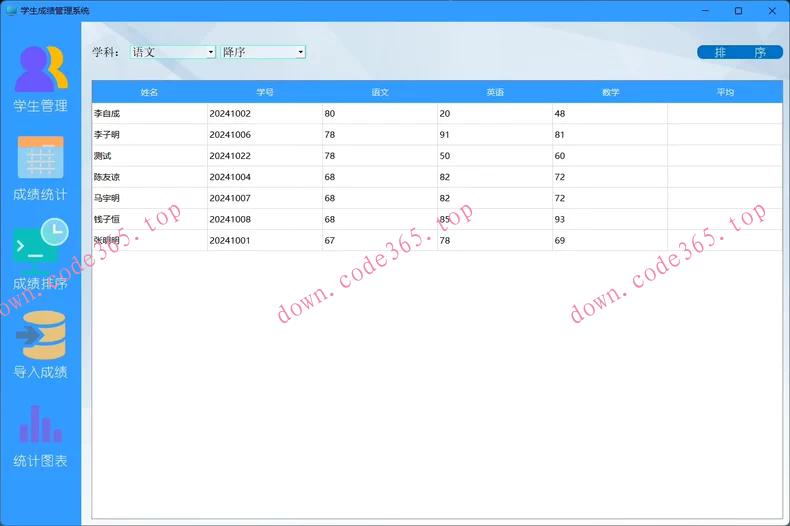Open the 统计图表 bar chart icon
The image size is (790, 526).
tap(40, 424)
